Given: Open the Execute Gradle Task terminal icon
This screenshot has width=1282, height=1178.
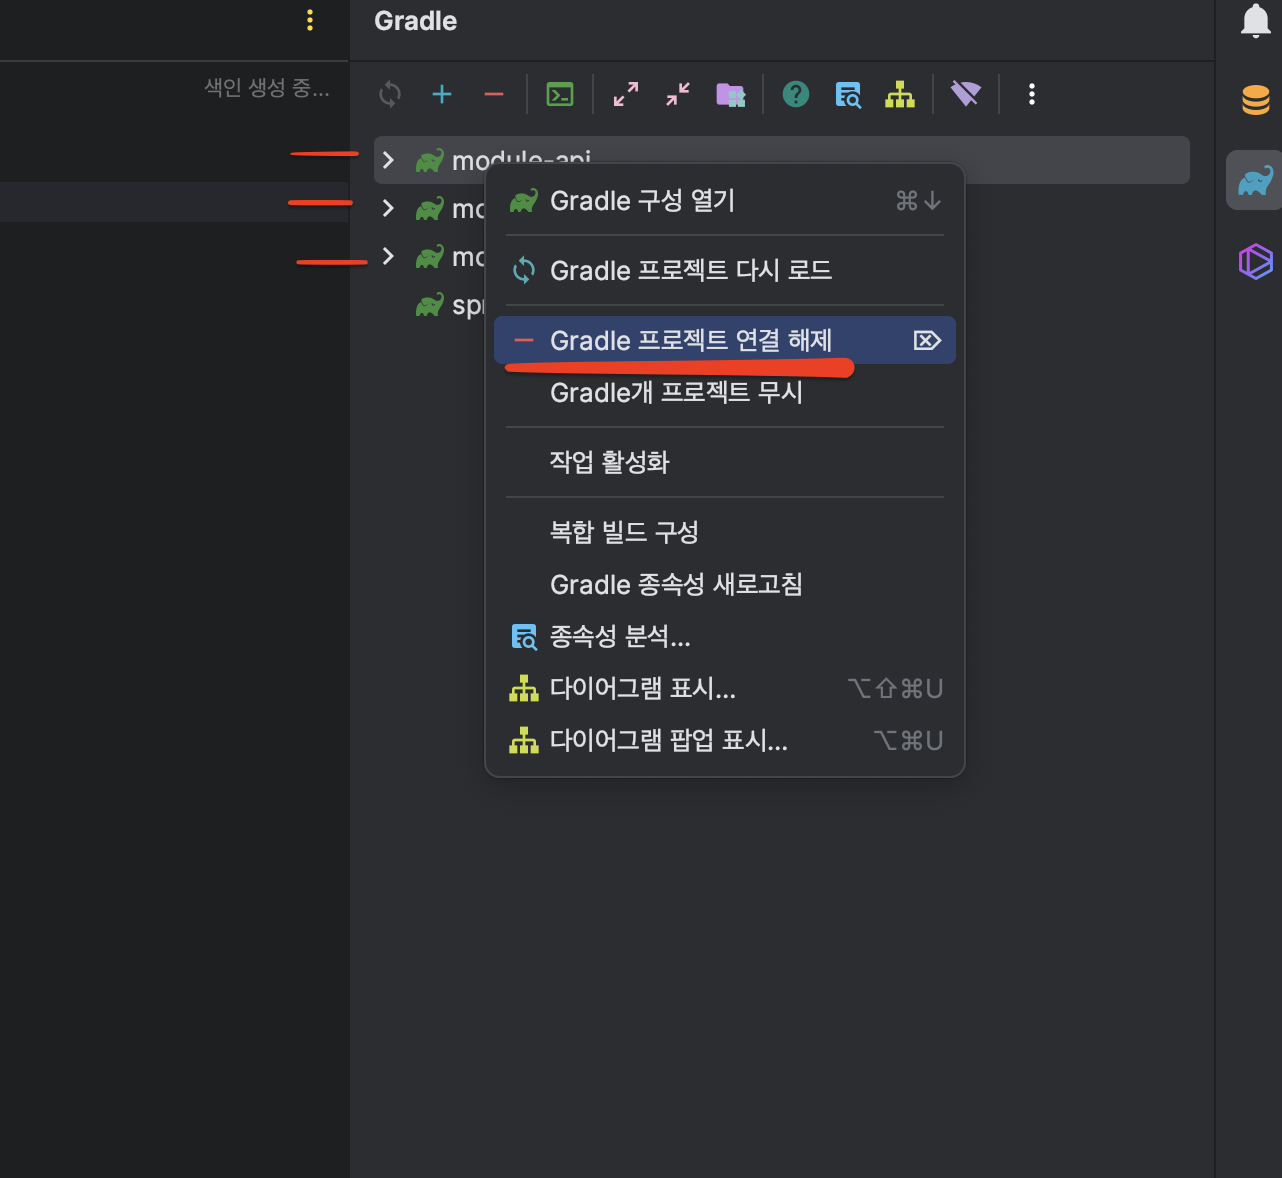Looking at the screenshot, I should coord(560,95).
